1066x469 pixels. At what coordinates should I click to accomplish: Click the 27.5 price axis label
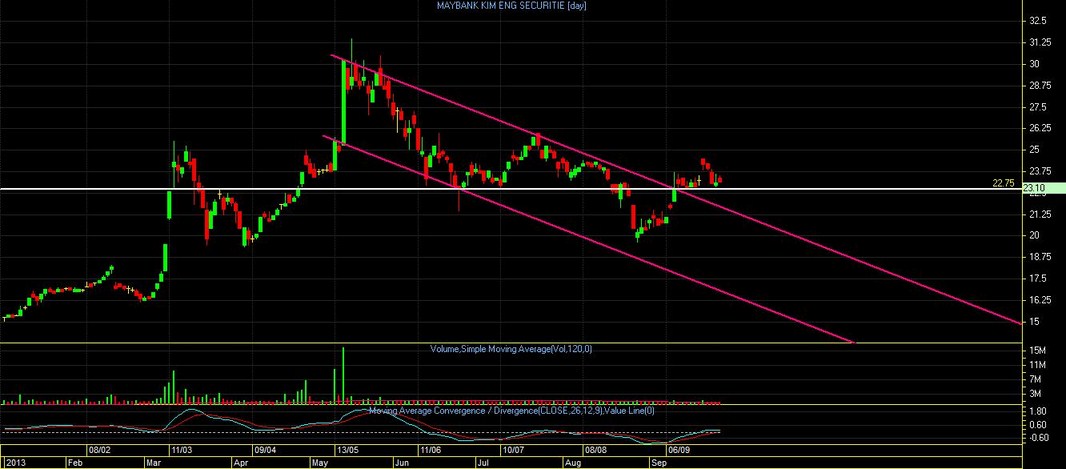click(x=1037, y=107)
